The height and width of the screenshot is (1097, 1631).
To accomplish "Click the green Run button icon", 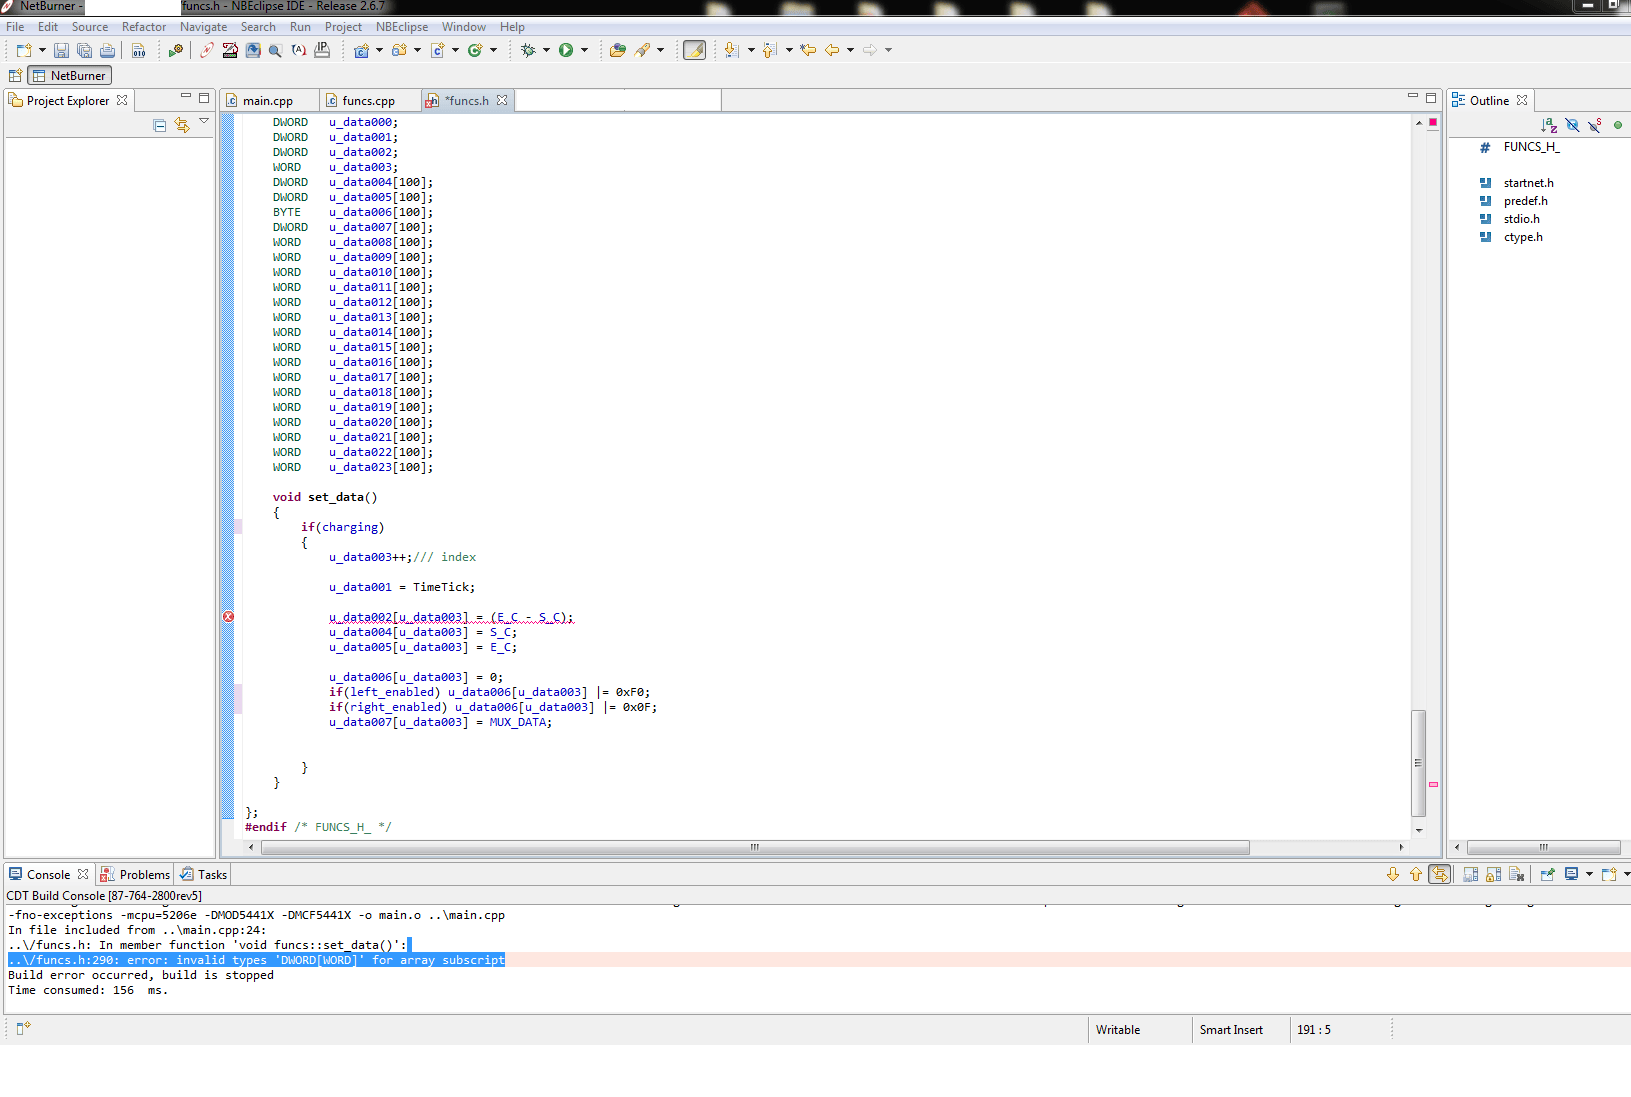I will pos(566,50).
